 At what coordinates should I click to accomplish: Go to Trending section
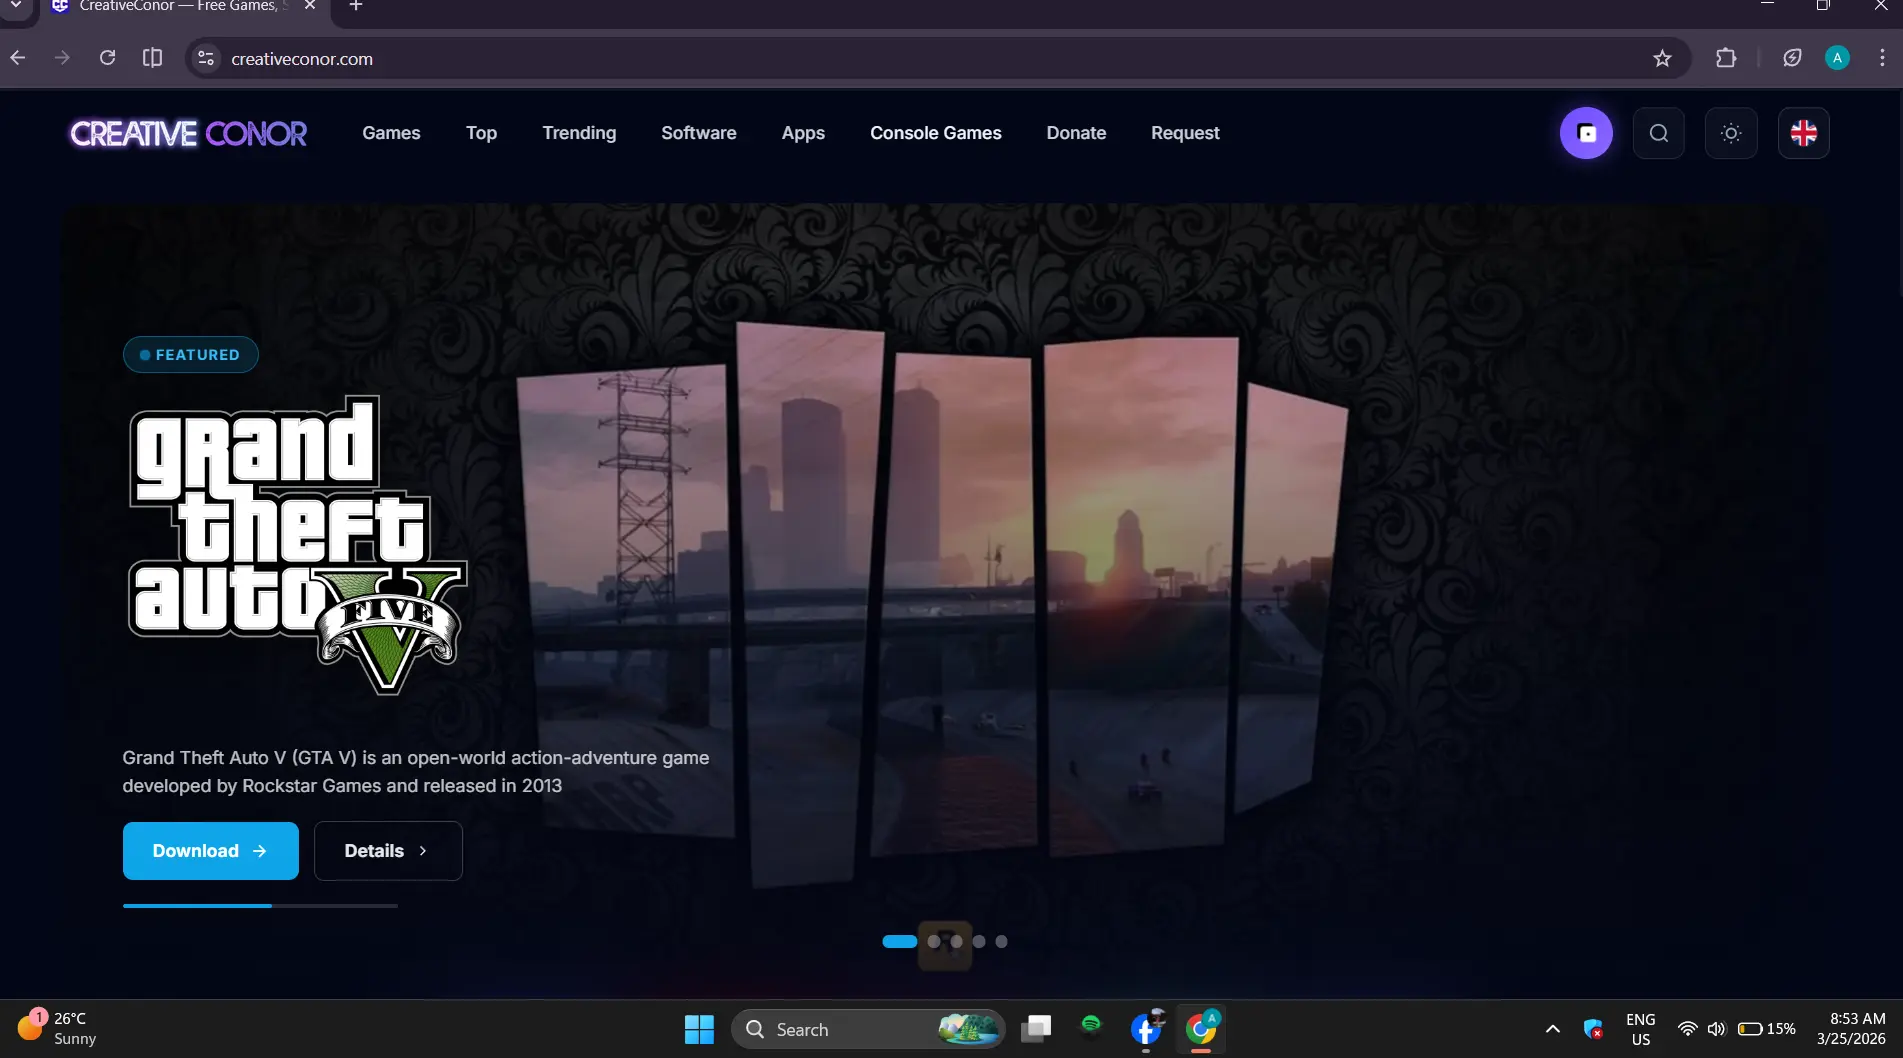[x=579, y=133]
